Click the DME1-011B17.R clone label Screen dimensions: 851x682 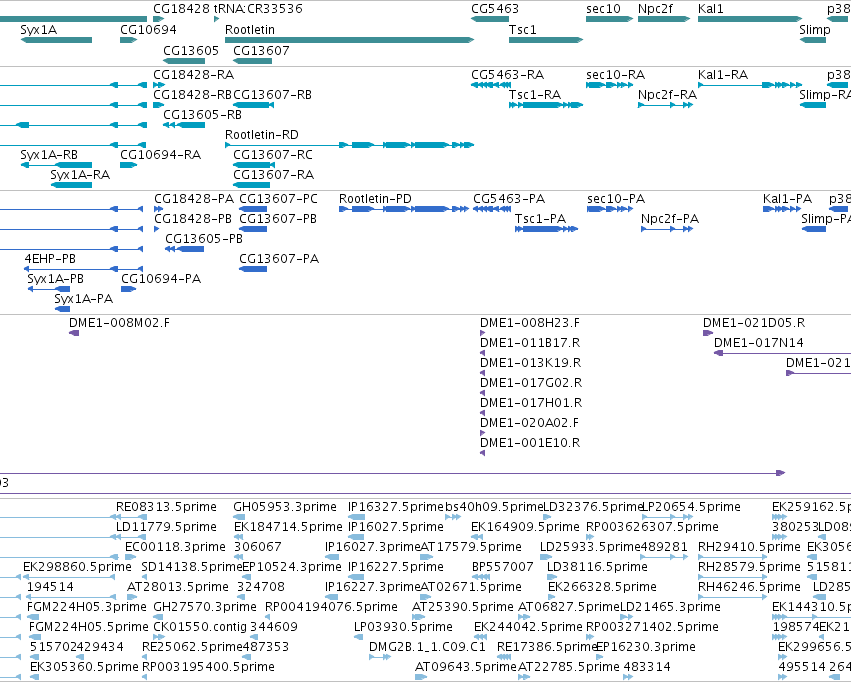tap(530, 343)
